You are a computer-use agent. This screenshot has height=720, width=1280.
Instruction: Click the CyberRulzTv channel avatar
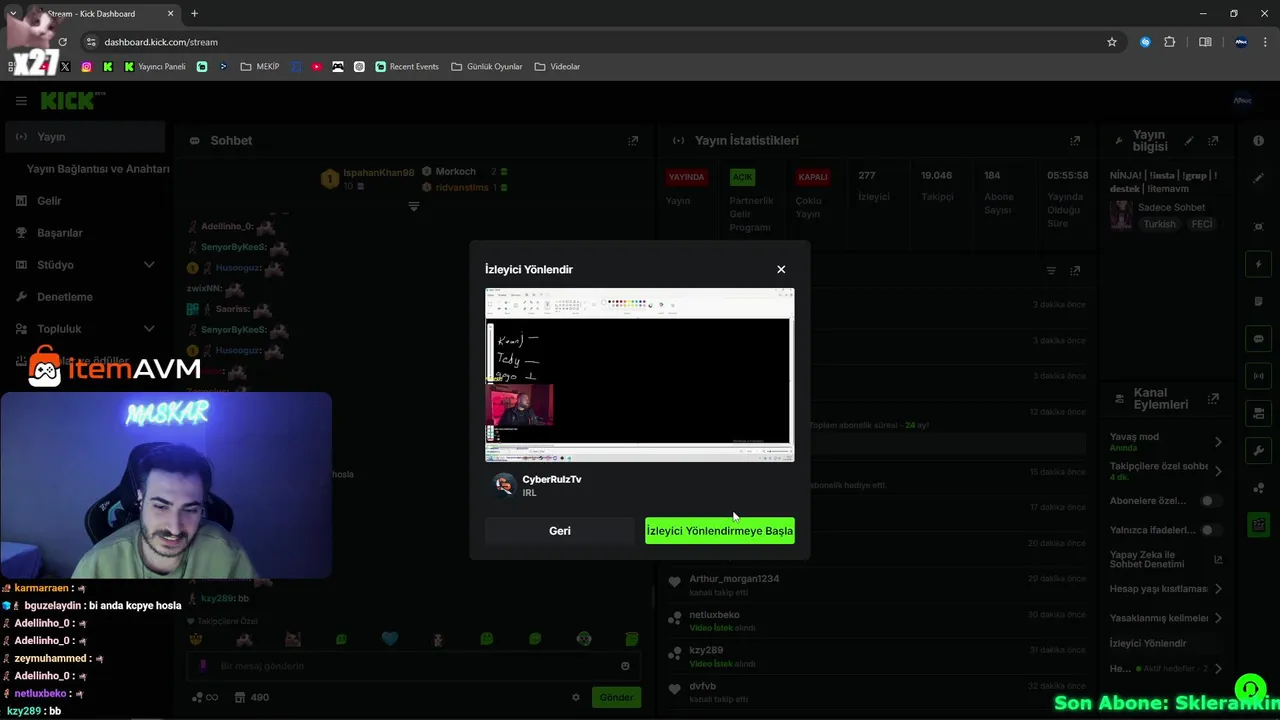click(505, 485)
